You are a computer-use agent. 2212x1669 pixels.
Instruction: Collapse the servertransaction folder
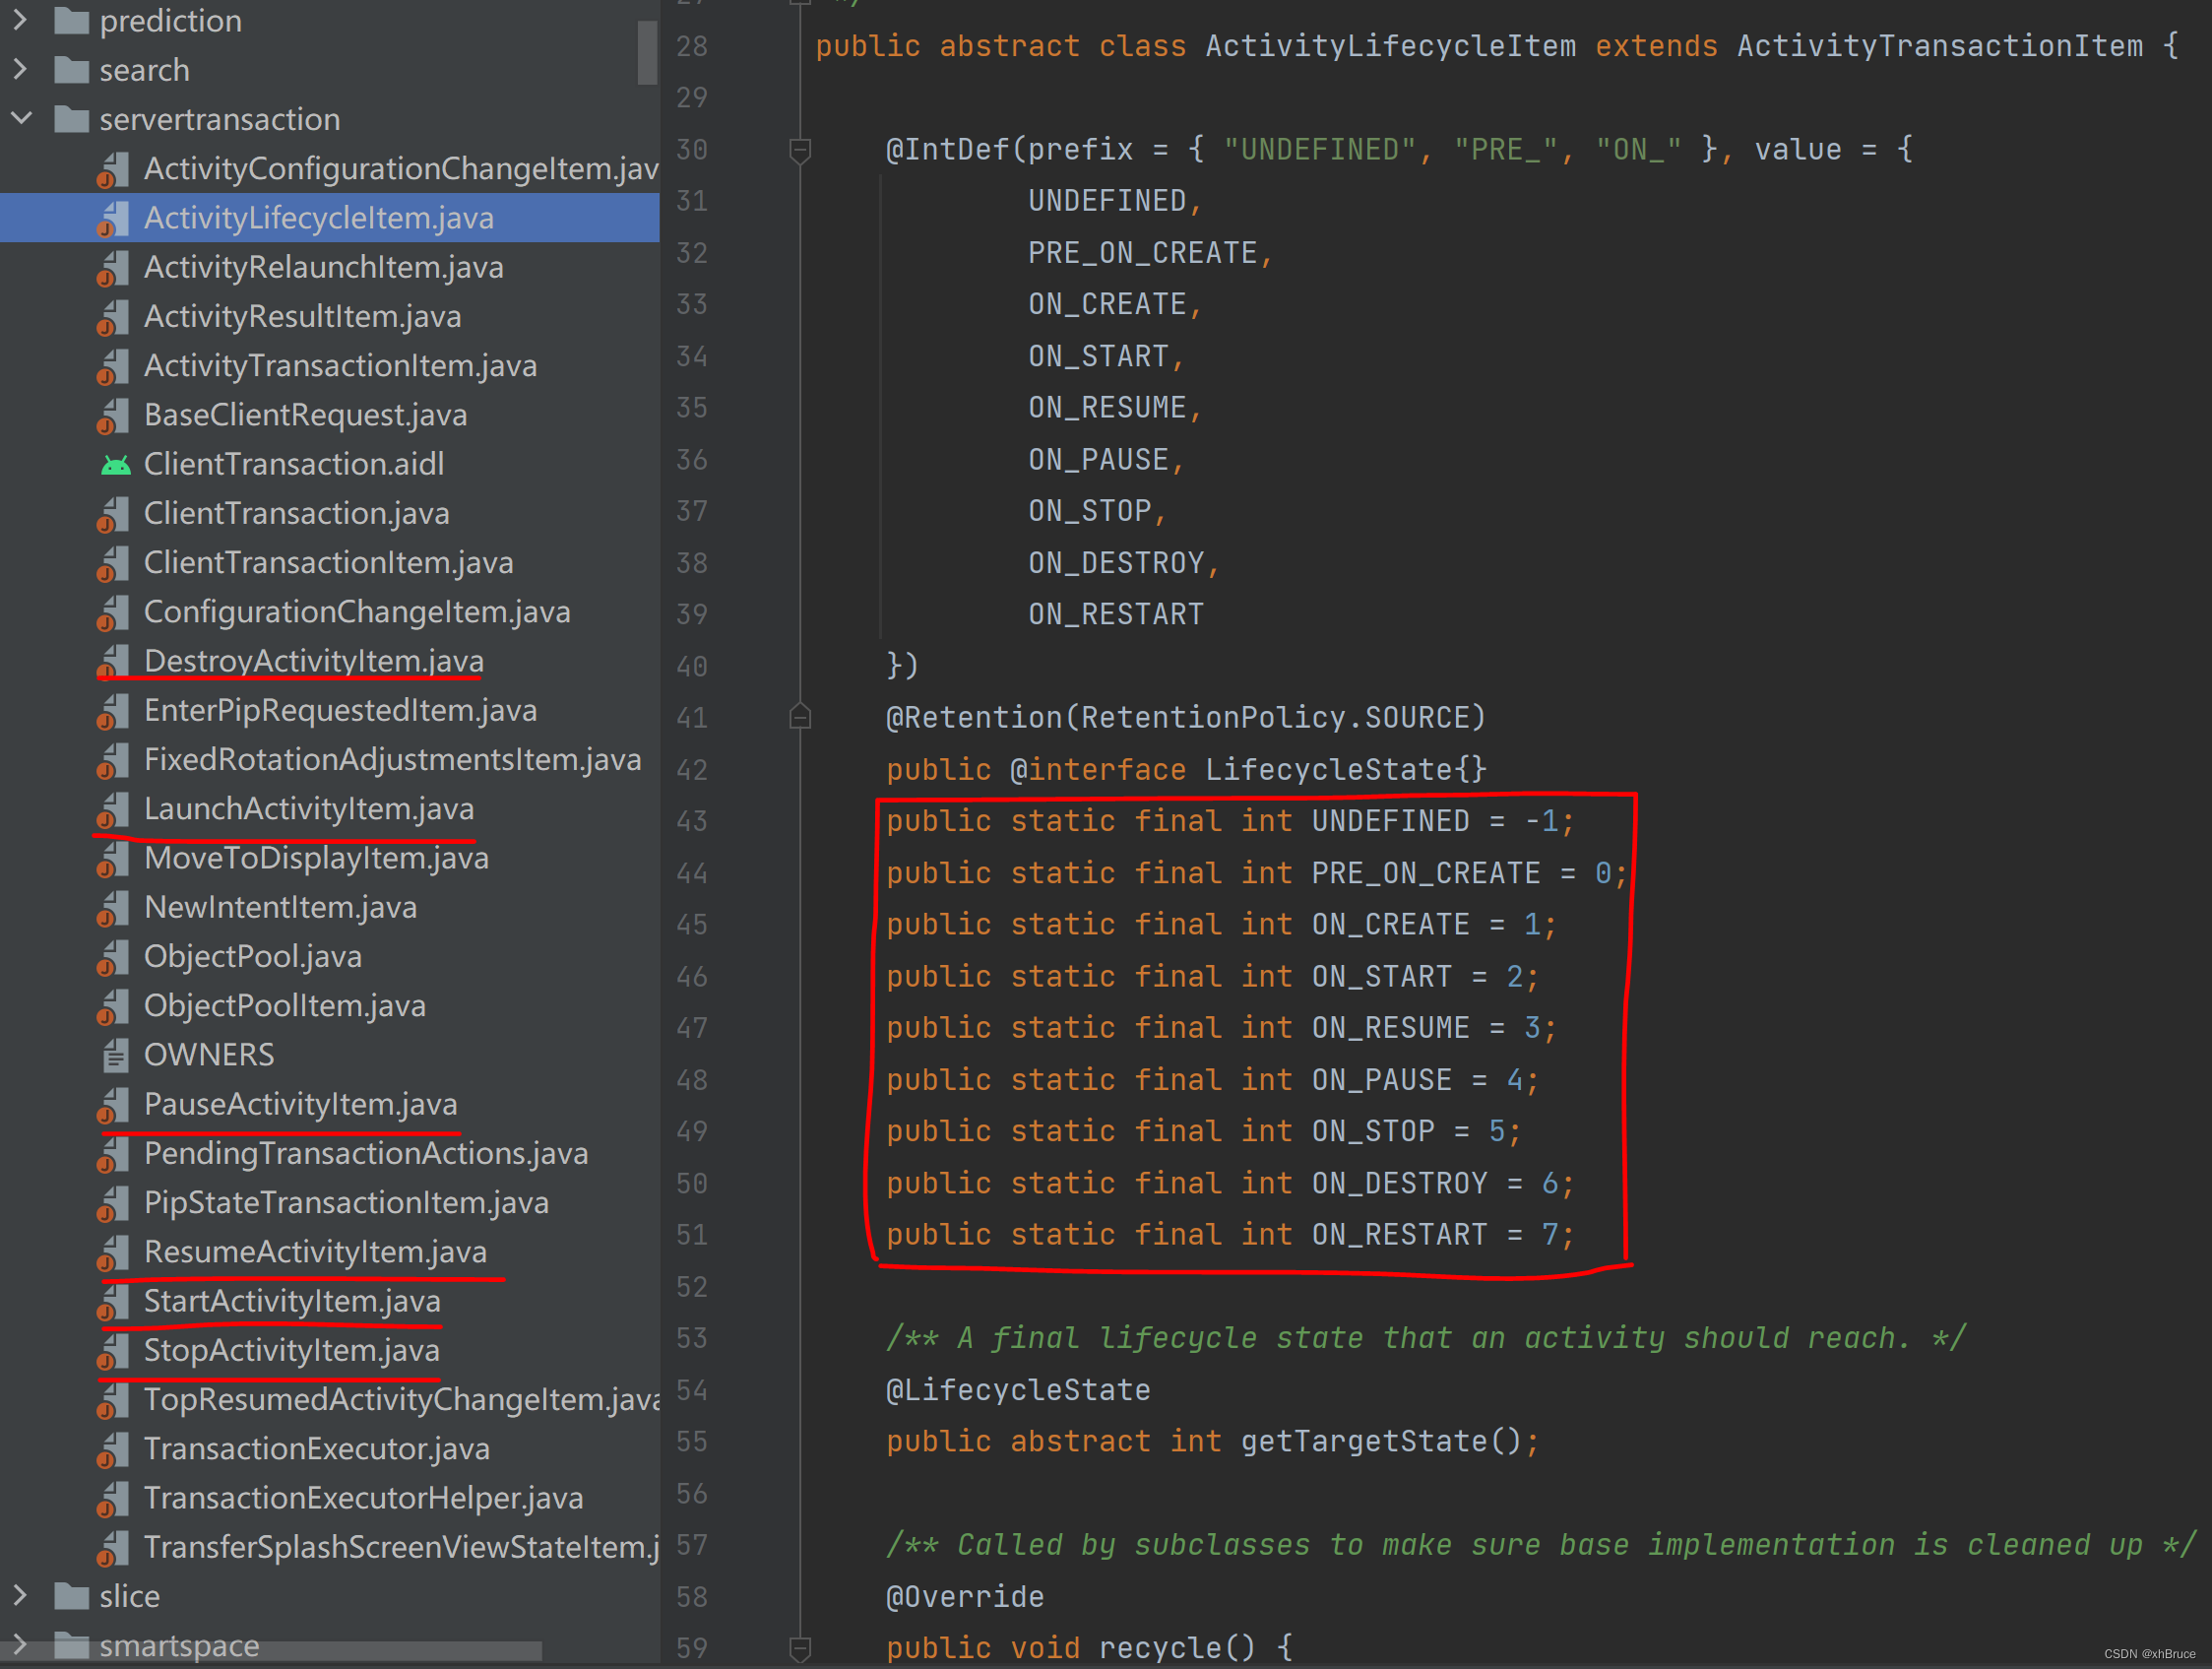tap(21, 119)
